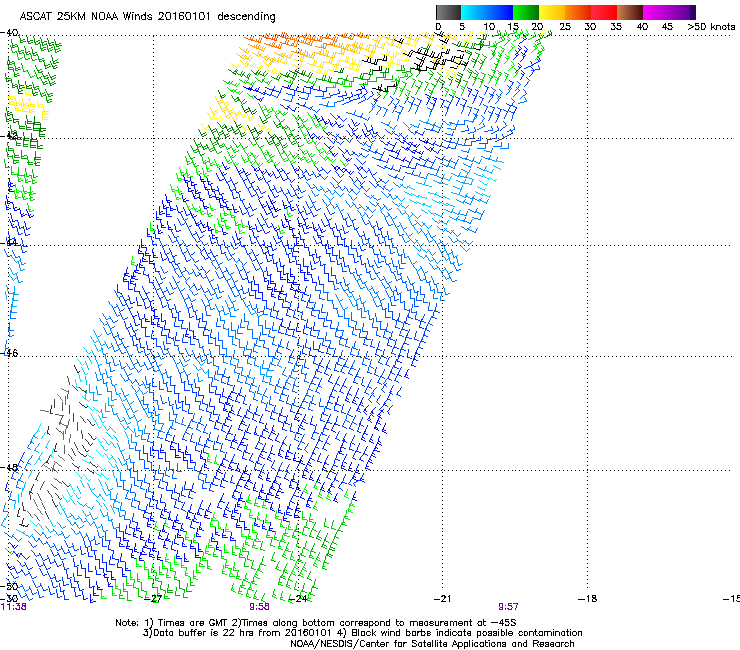Pick the magenta 40-45 knots legend color
The width and height of the screenshot is (740, 650).
656,12
